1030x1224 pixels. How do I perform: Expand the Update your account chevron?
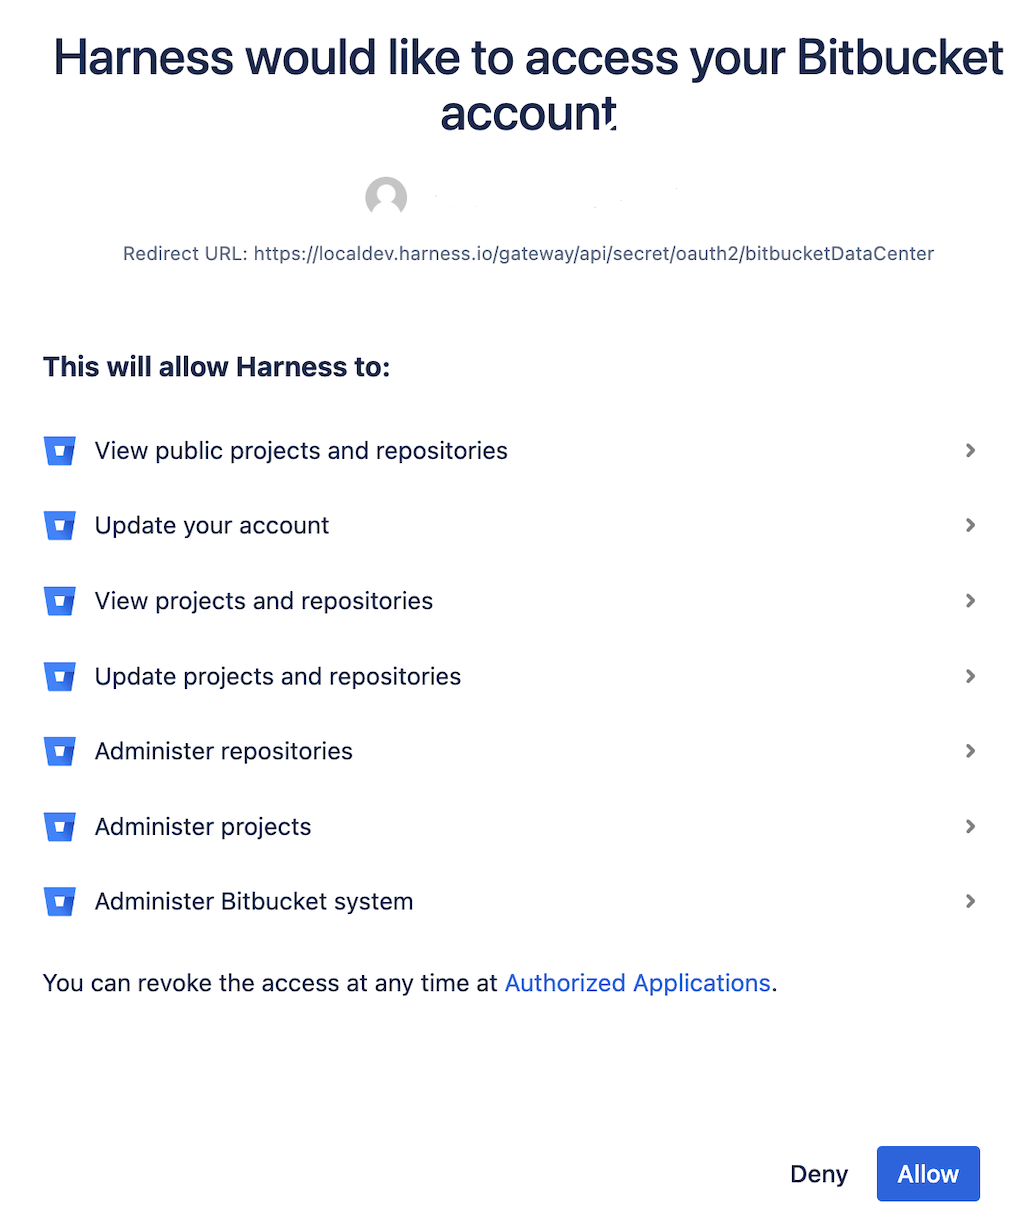(970, 526)
